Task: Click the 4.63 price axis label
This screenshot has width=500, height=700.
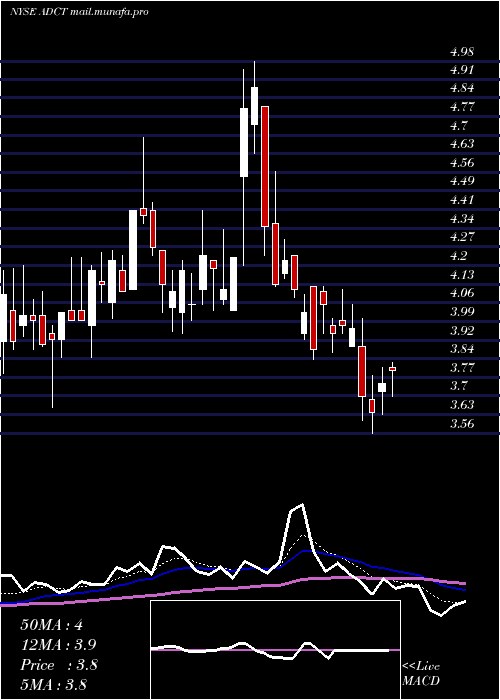Action: click(462, 144)
